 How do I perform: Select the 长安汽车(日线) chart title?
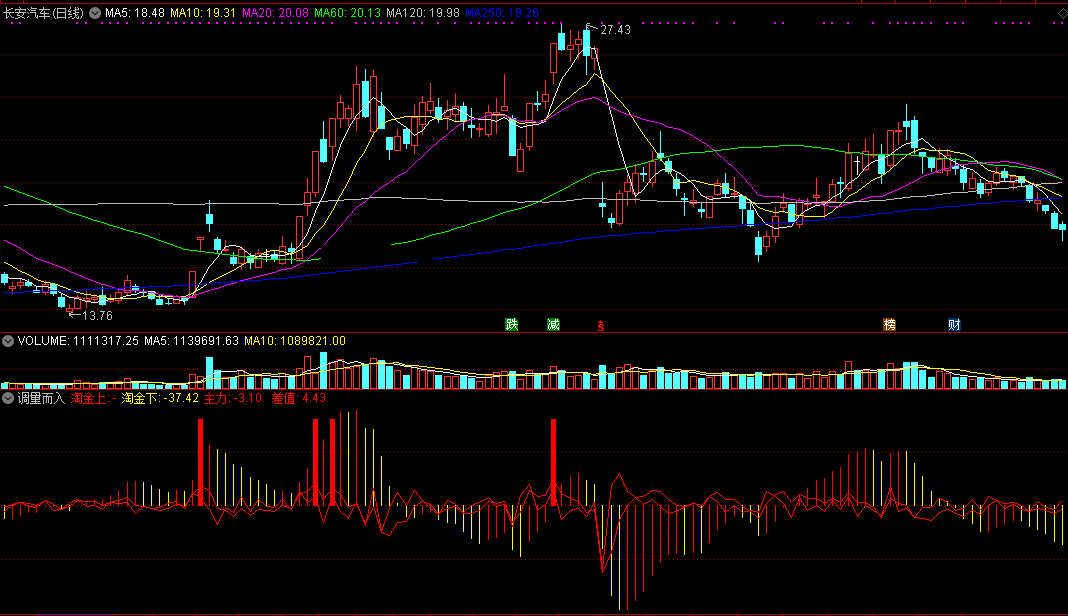tap(43, 13)
